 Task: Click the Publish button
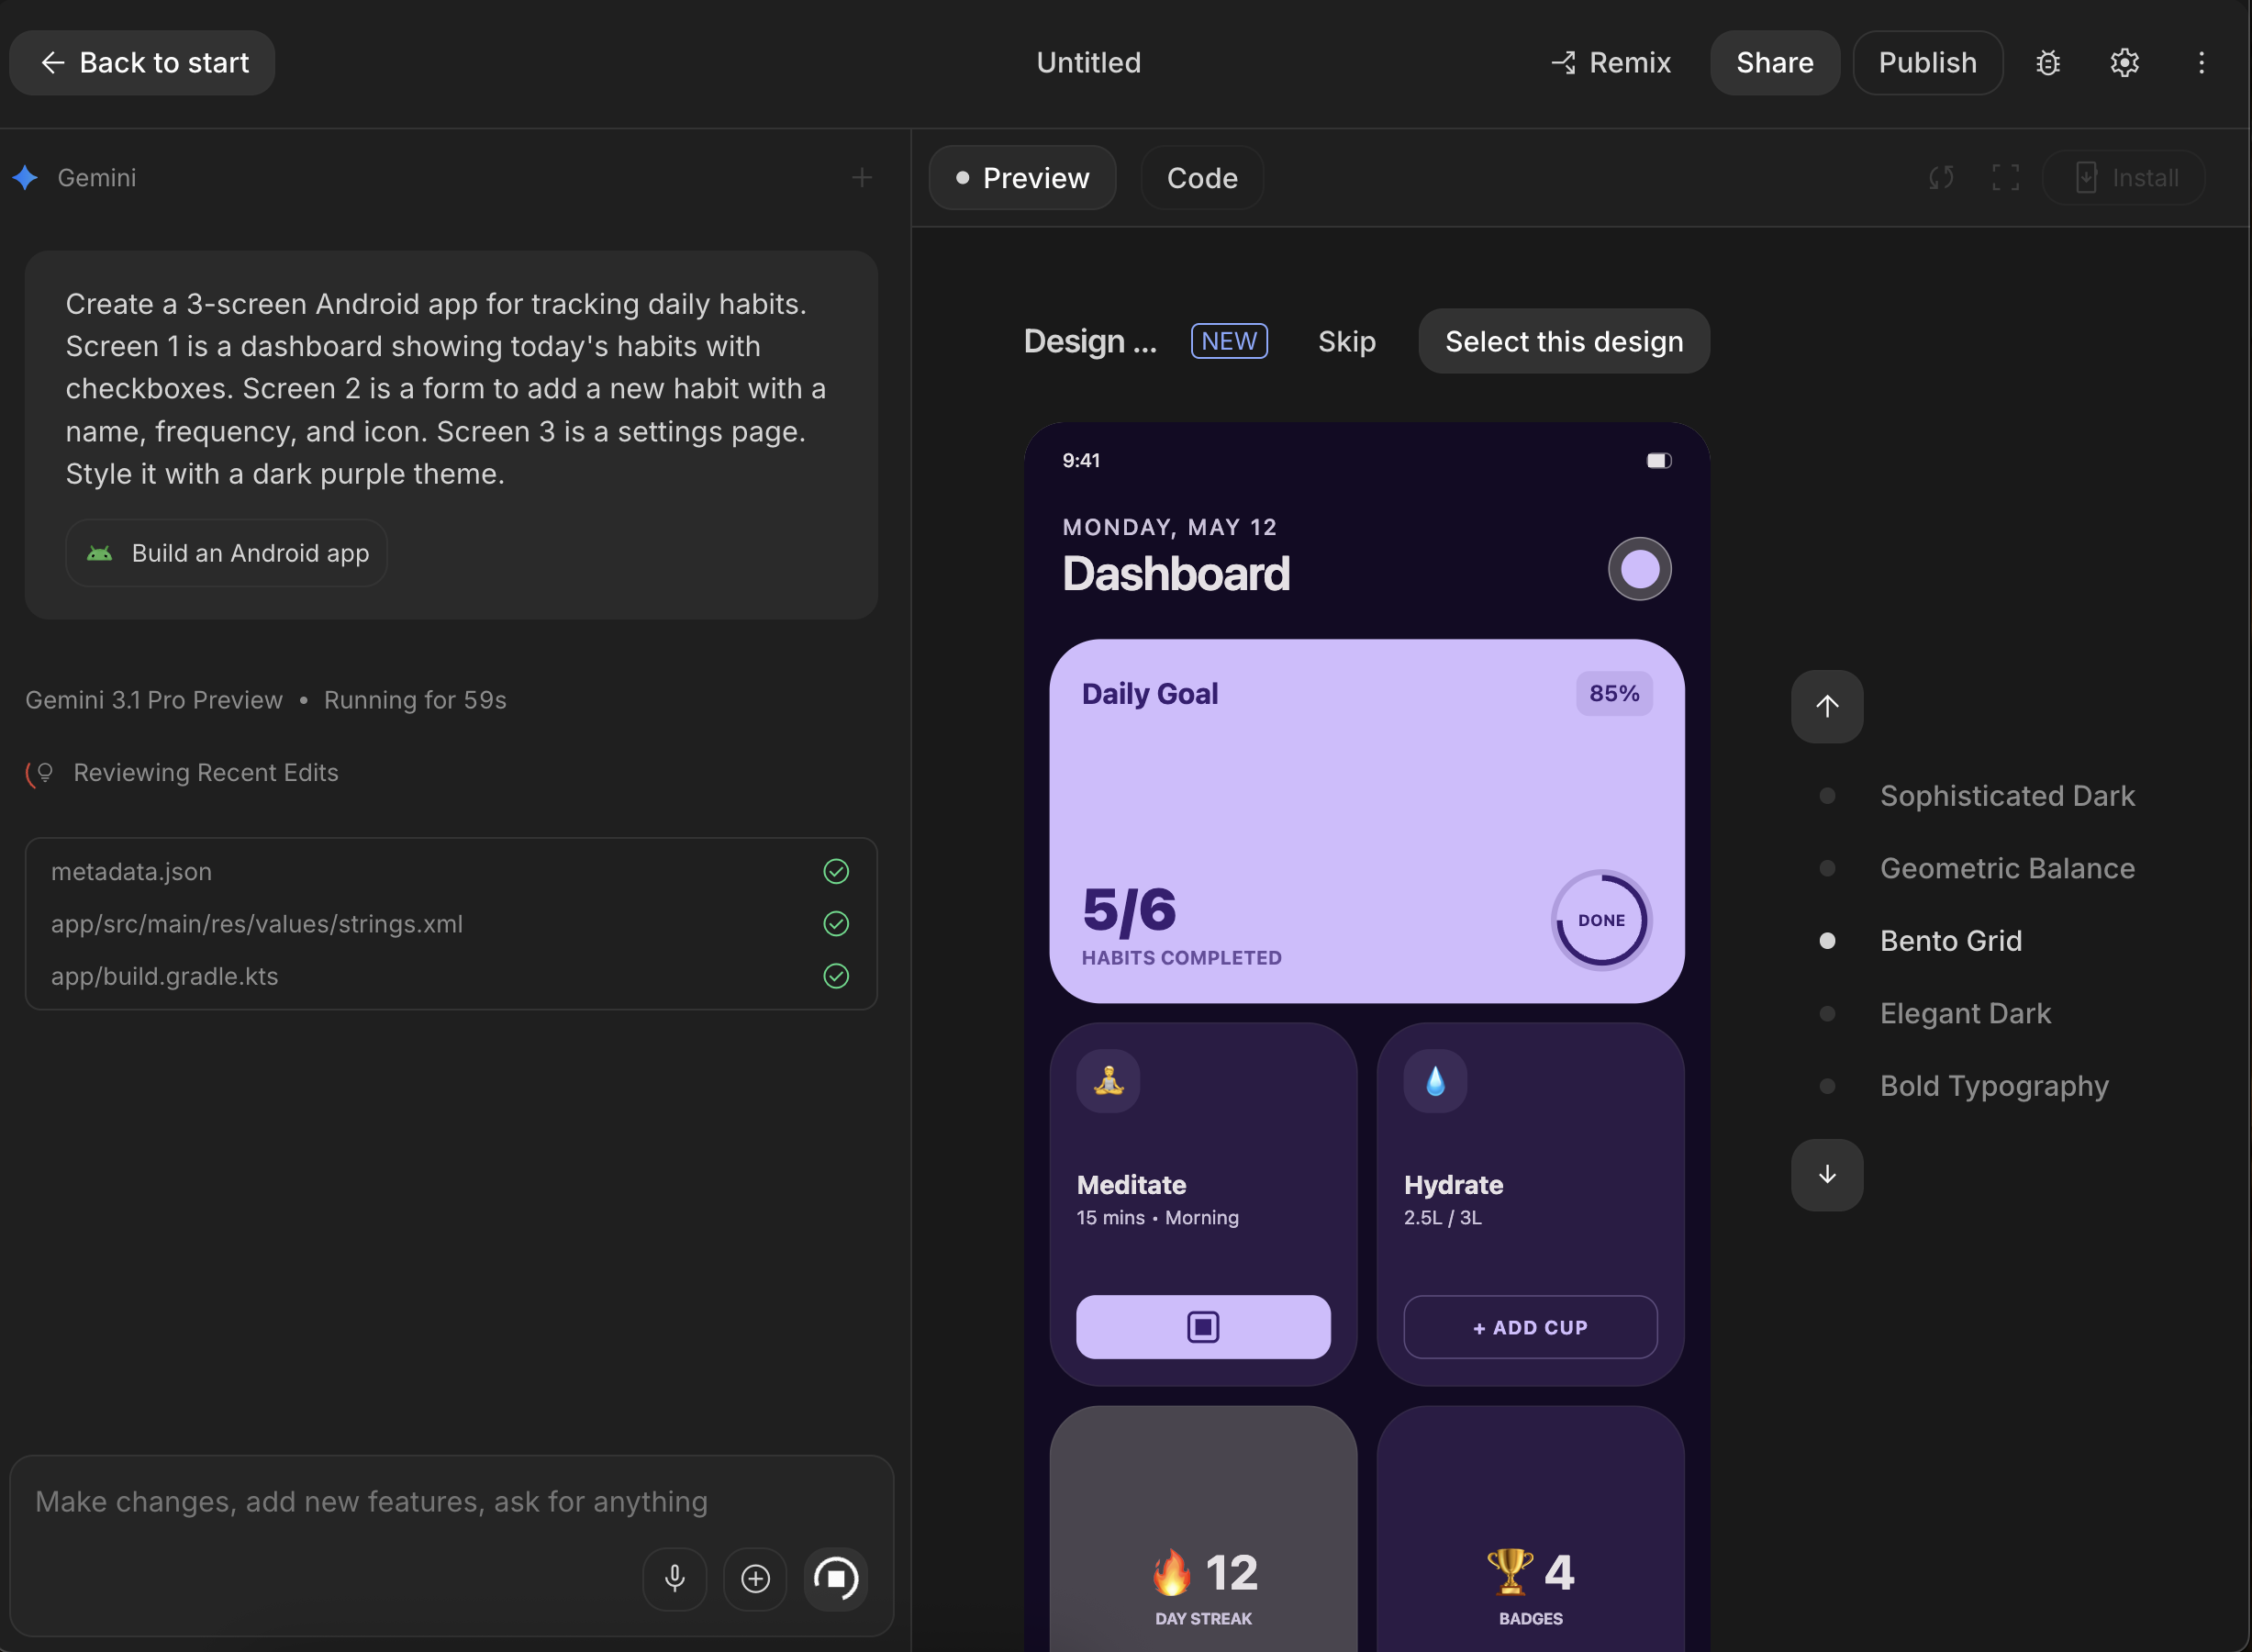pos(1927,63)
